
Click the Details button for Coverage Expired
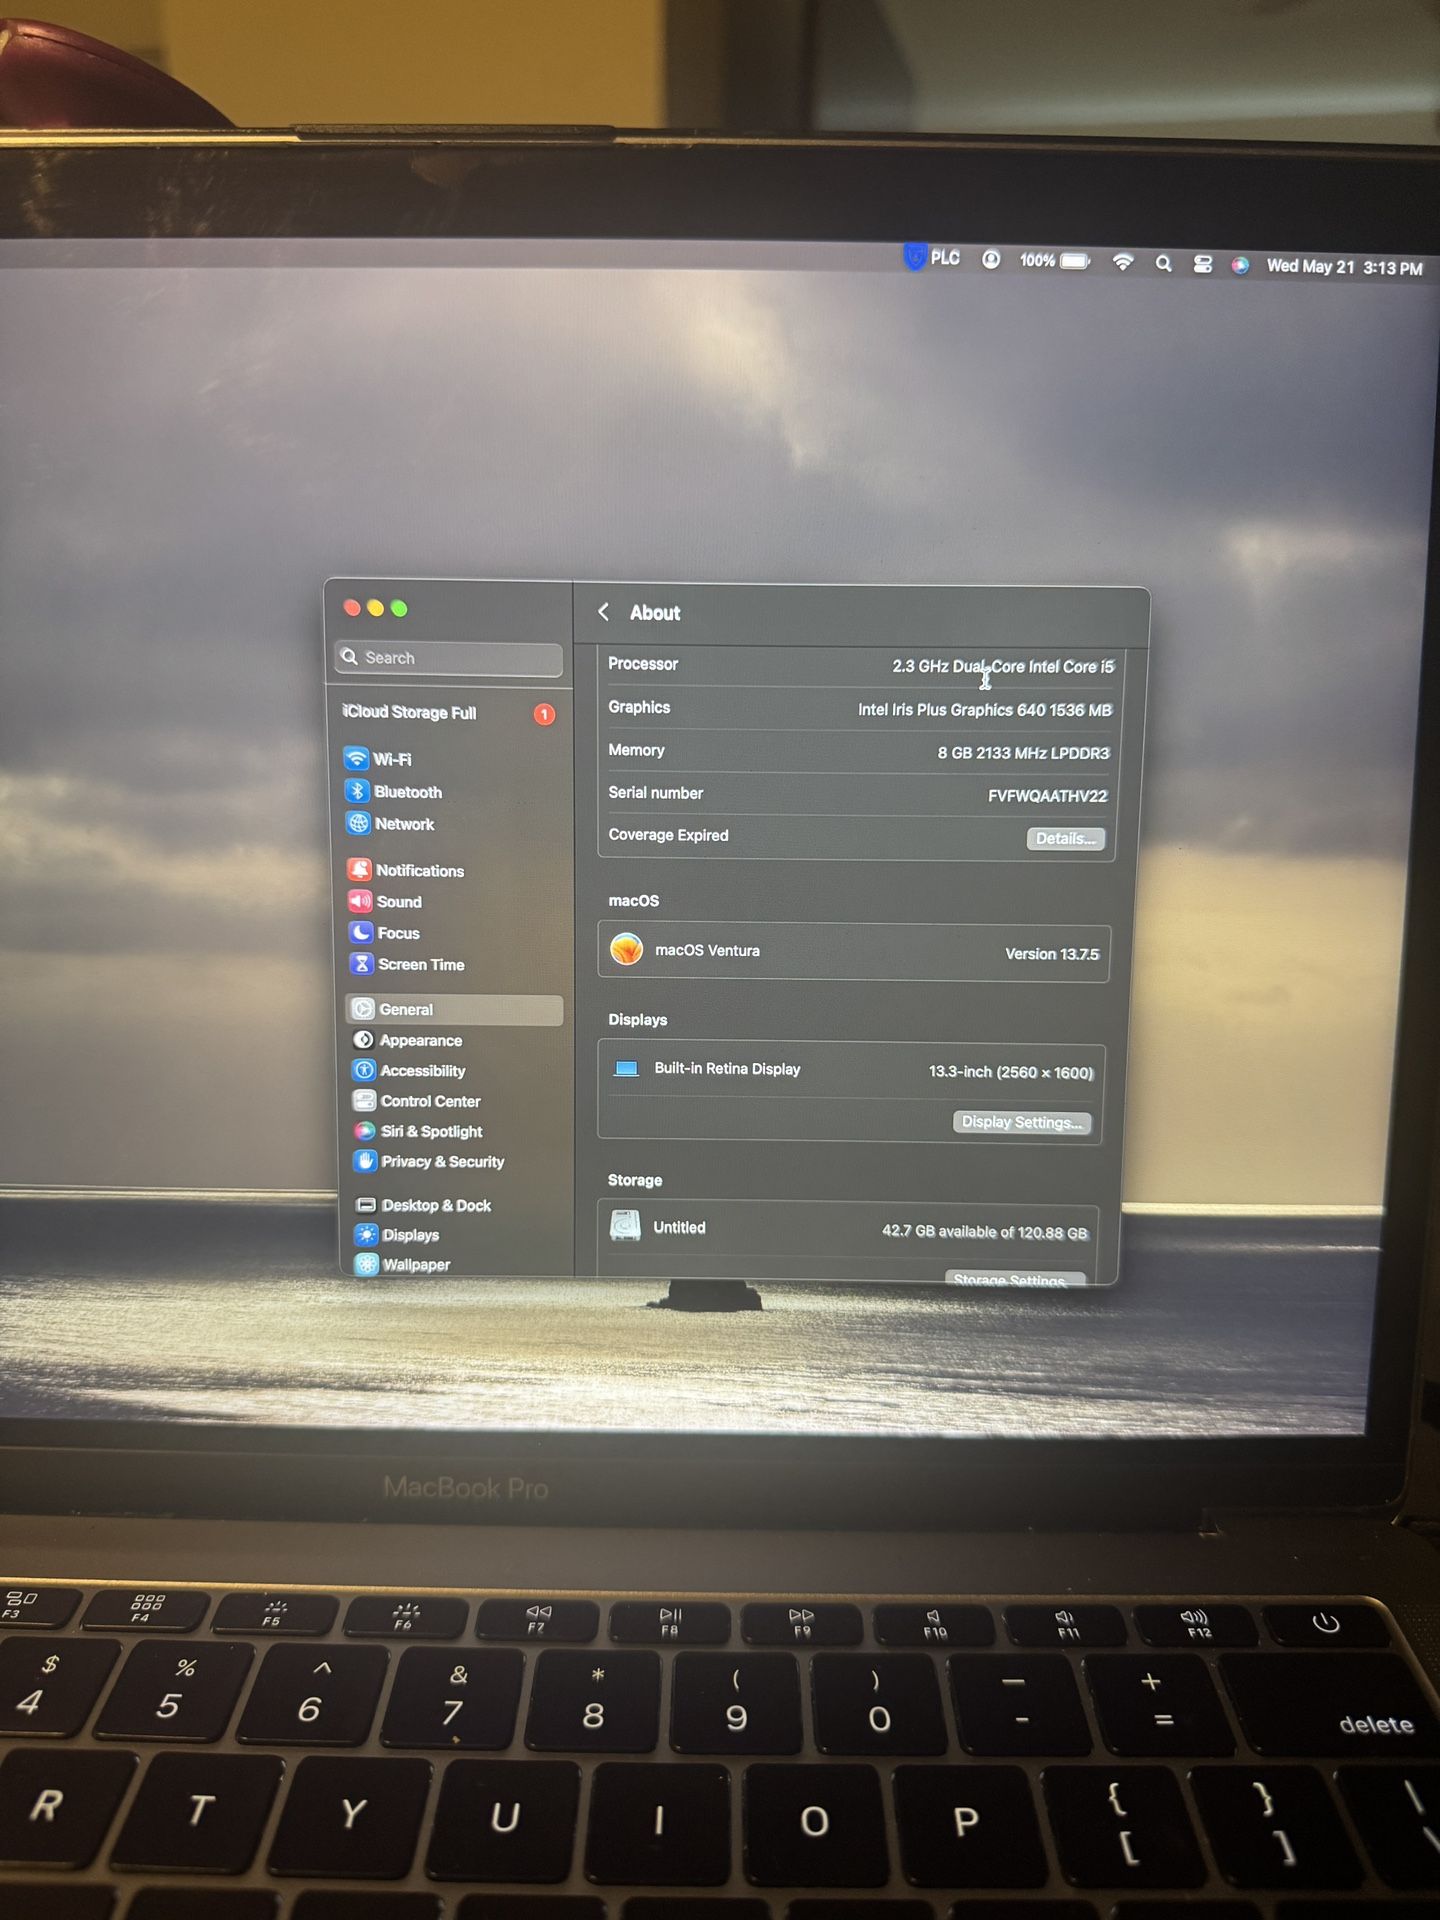[1065, 838]
